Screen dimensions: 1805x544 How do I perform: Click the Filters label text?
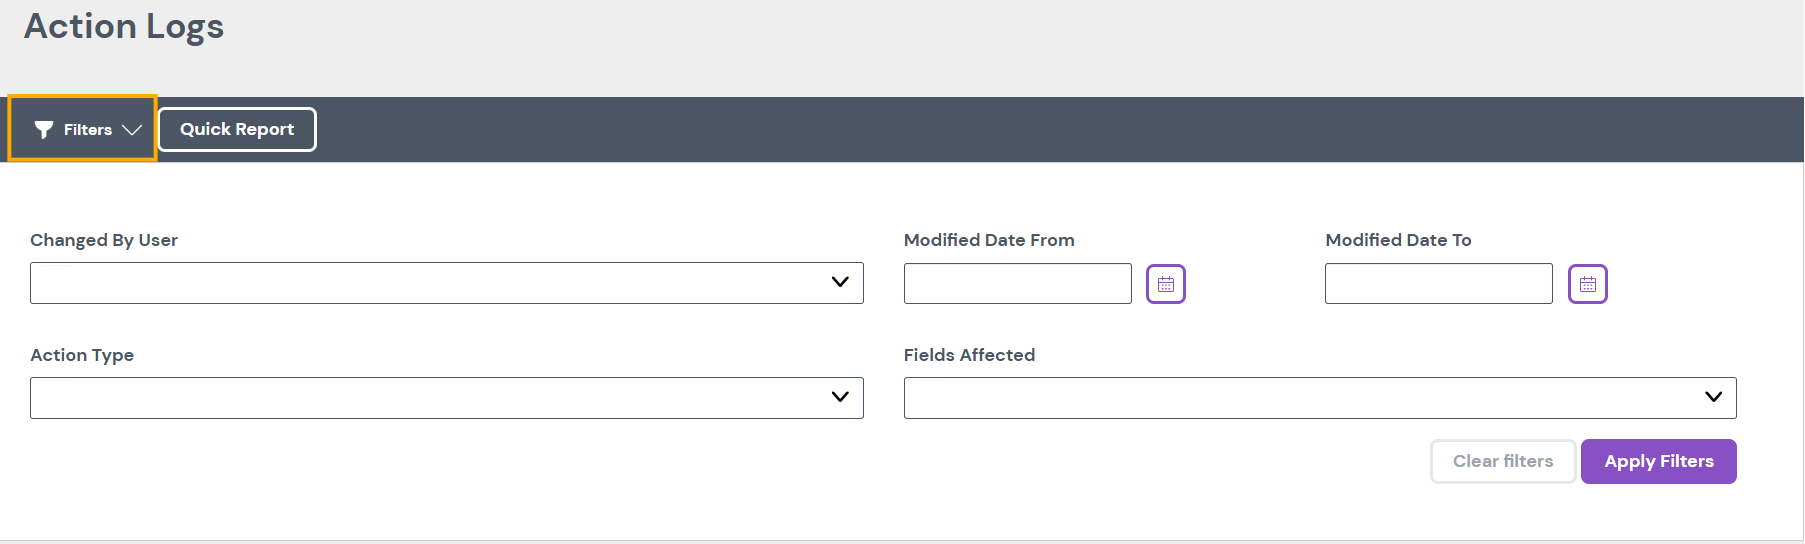[88, 129]
